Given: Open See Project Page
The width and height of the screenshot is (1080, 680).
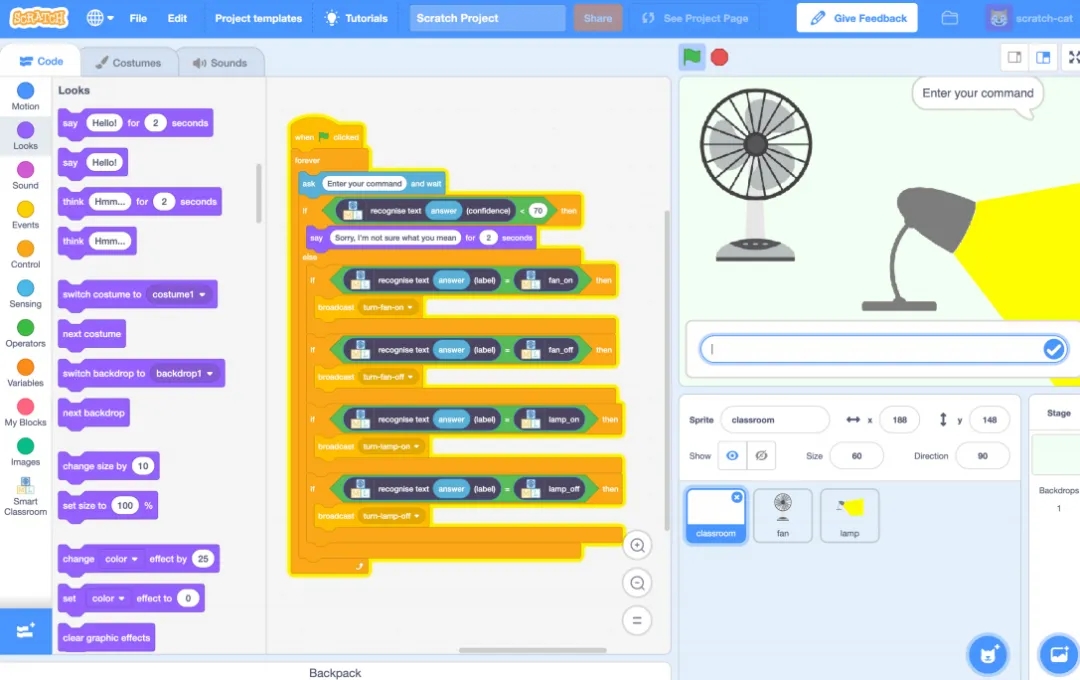Looking at the screenshot, I should pos(695,18).
